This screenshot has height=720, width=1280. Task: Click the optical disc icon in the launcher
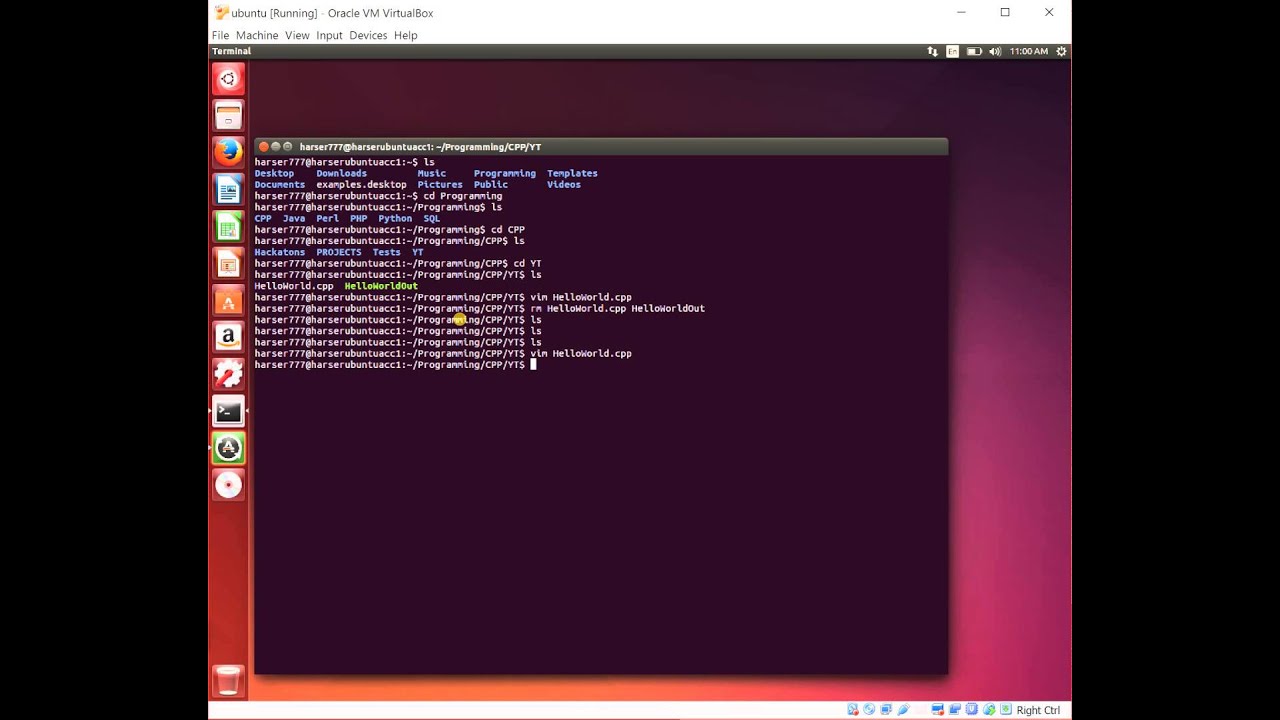228,485
